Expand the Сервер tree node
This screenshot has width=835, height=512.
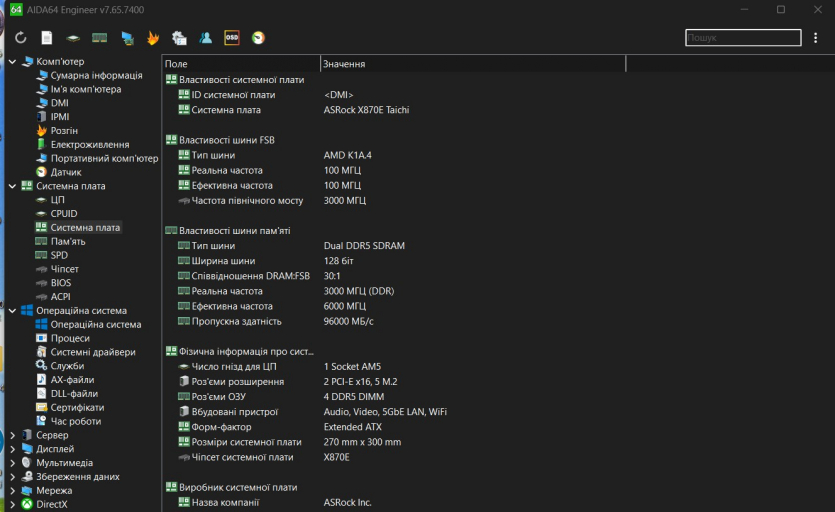coord(12,435)
